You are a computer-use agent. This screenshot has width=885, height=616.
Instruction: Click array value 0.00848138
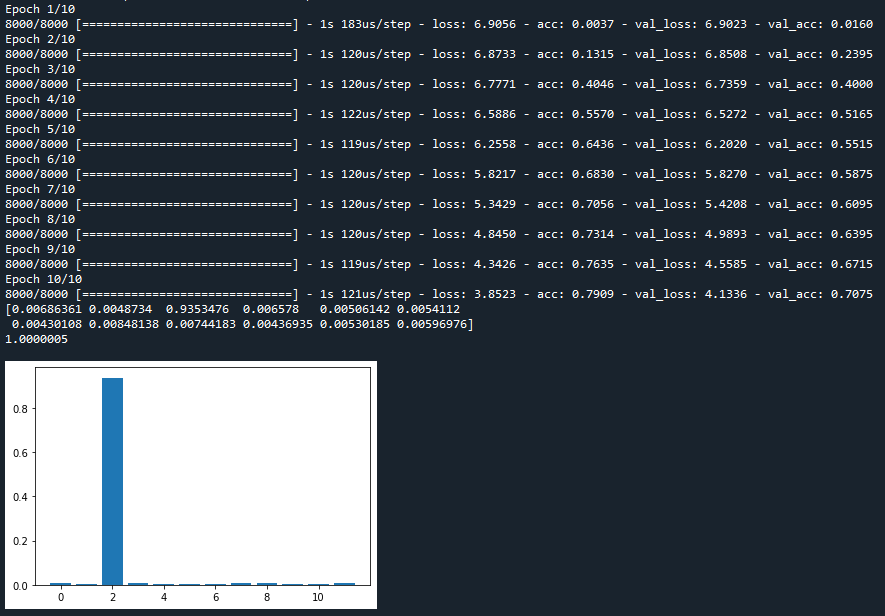[x=124, y=324]
